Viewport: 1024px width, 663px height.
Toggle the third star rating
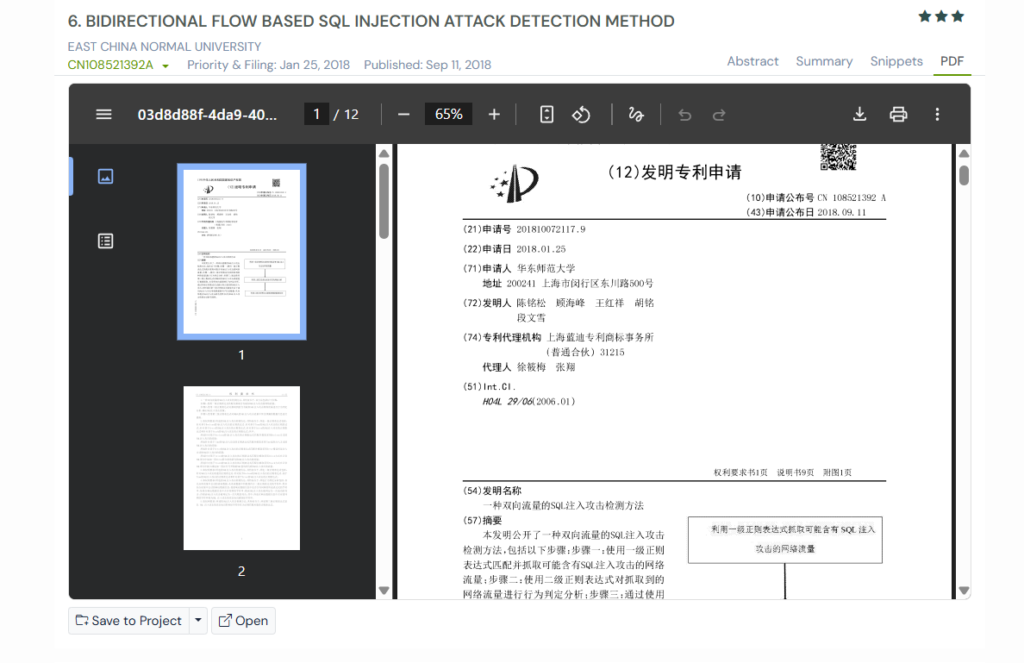click(958, 16)
